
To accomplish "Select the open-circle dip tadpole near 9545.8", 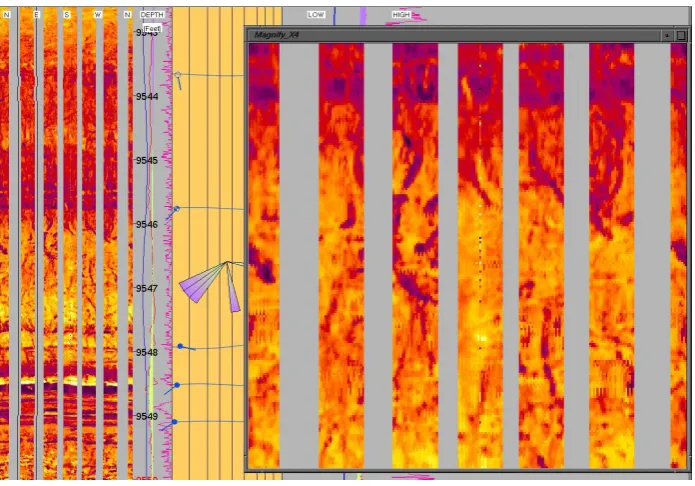I will 176,208.
